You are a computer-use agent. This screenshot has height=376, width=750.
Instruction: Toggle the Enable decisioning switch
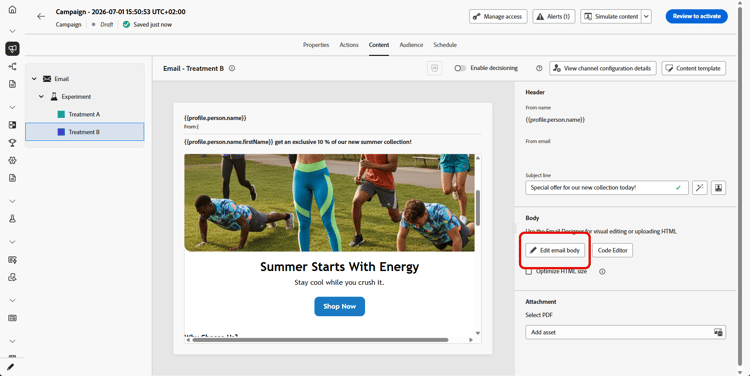pyautogui.click(x=460, y=68)
